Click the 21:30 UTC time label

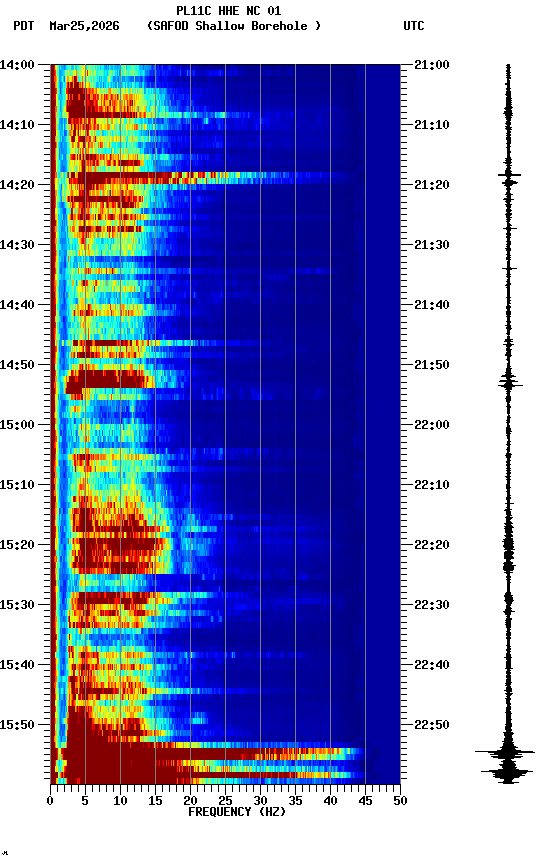pos(432,245)
